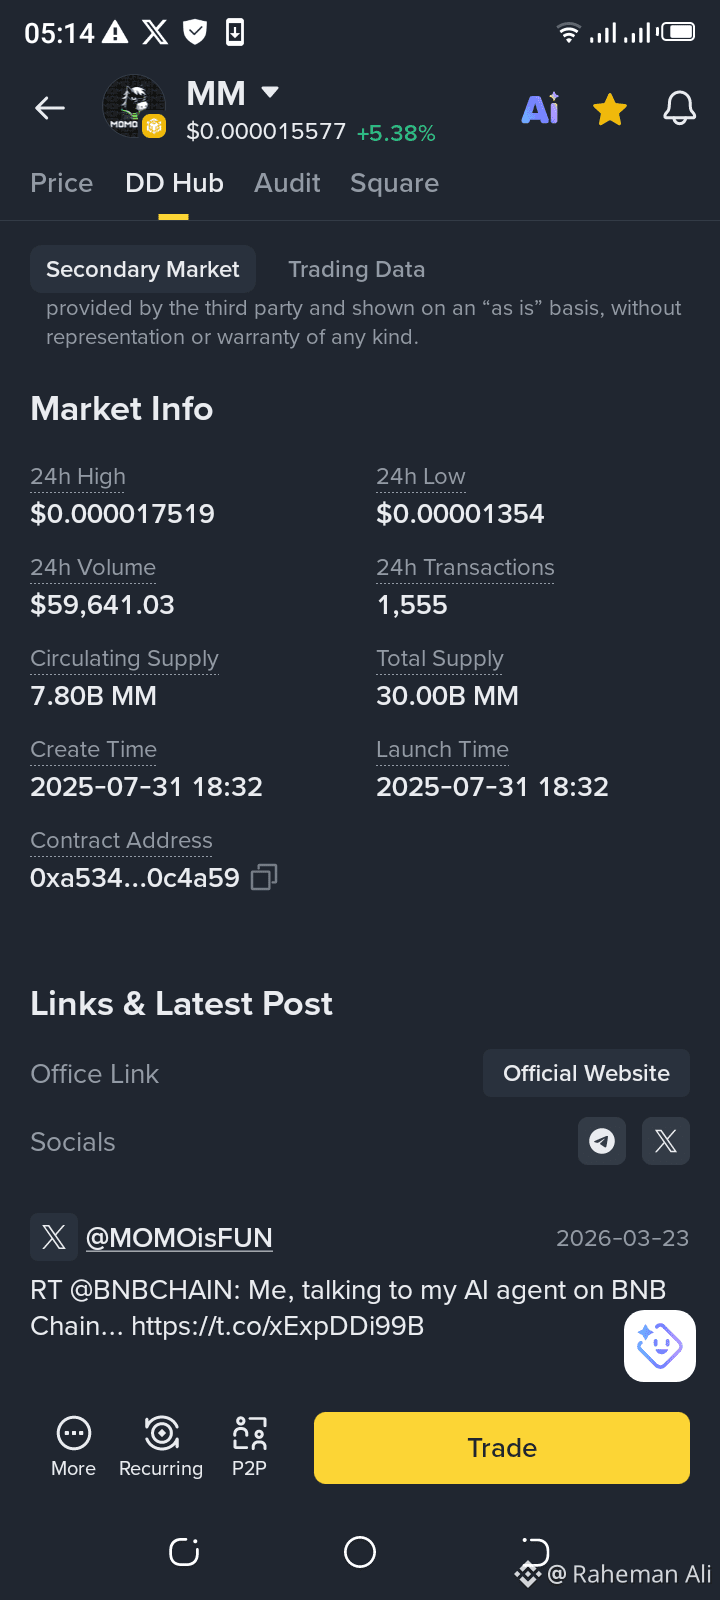Toggle the favorite star for MM
The image size is (720, 1600).
tap(610, 108)
